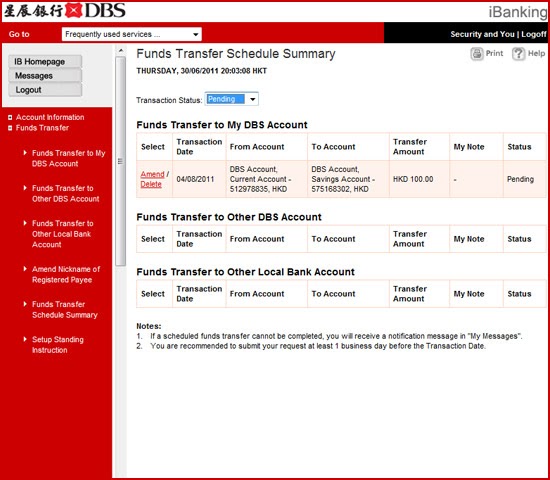Open Setup Standing Instruction
550x480 pixels.
tap(58, 345)
